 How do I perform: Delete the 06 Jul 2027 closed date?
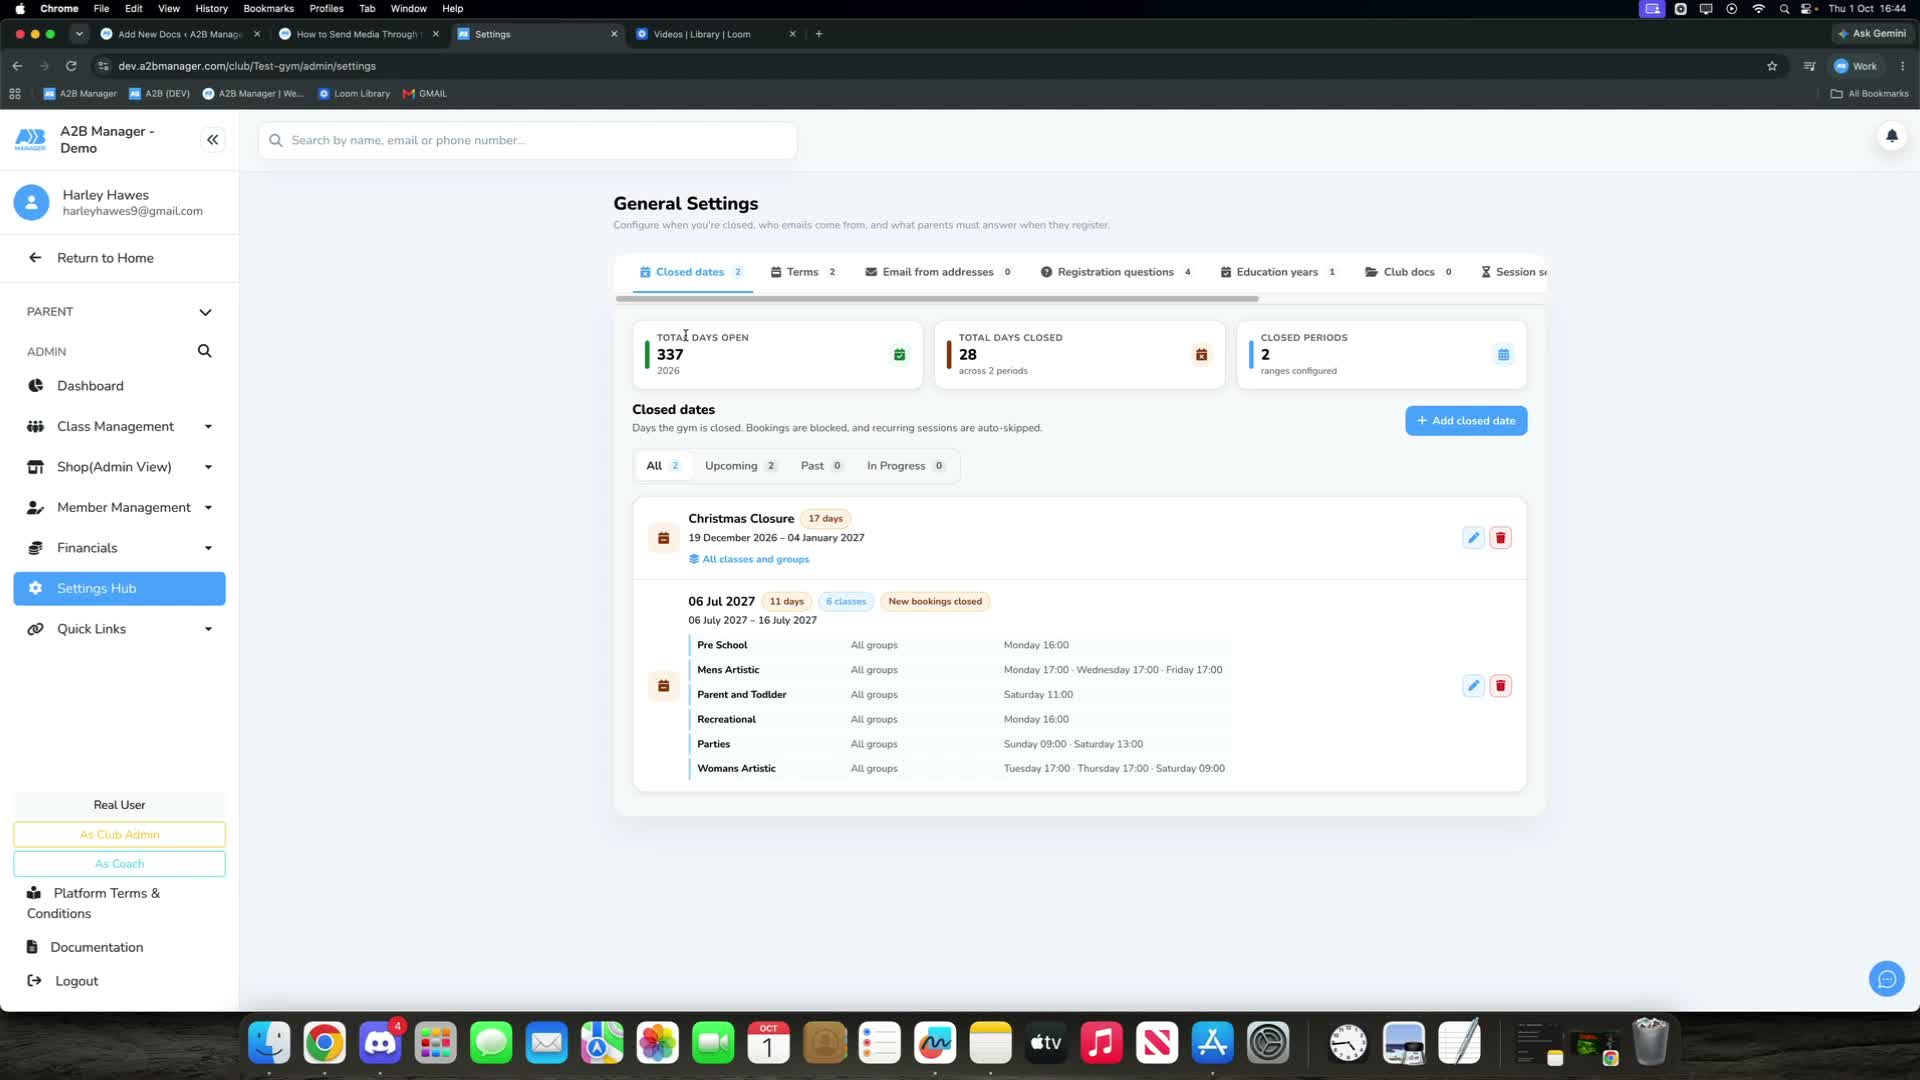[x=1500, y=686]
